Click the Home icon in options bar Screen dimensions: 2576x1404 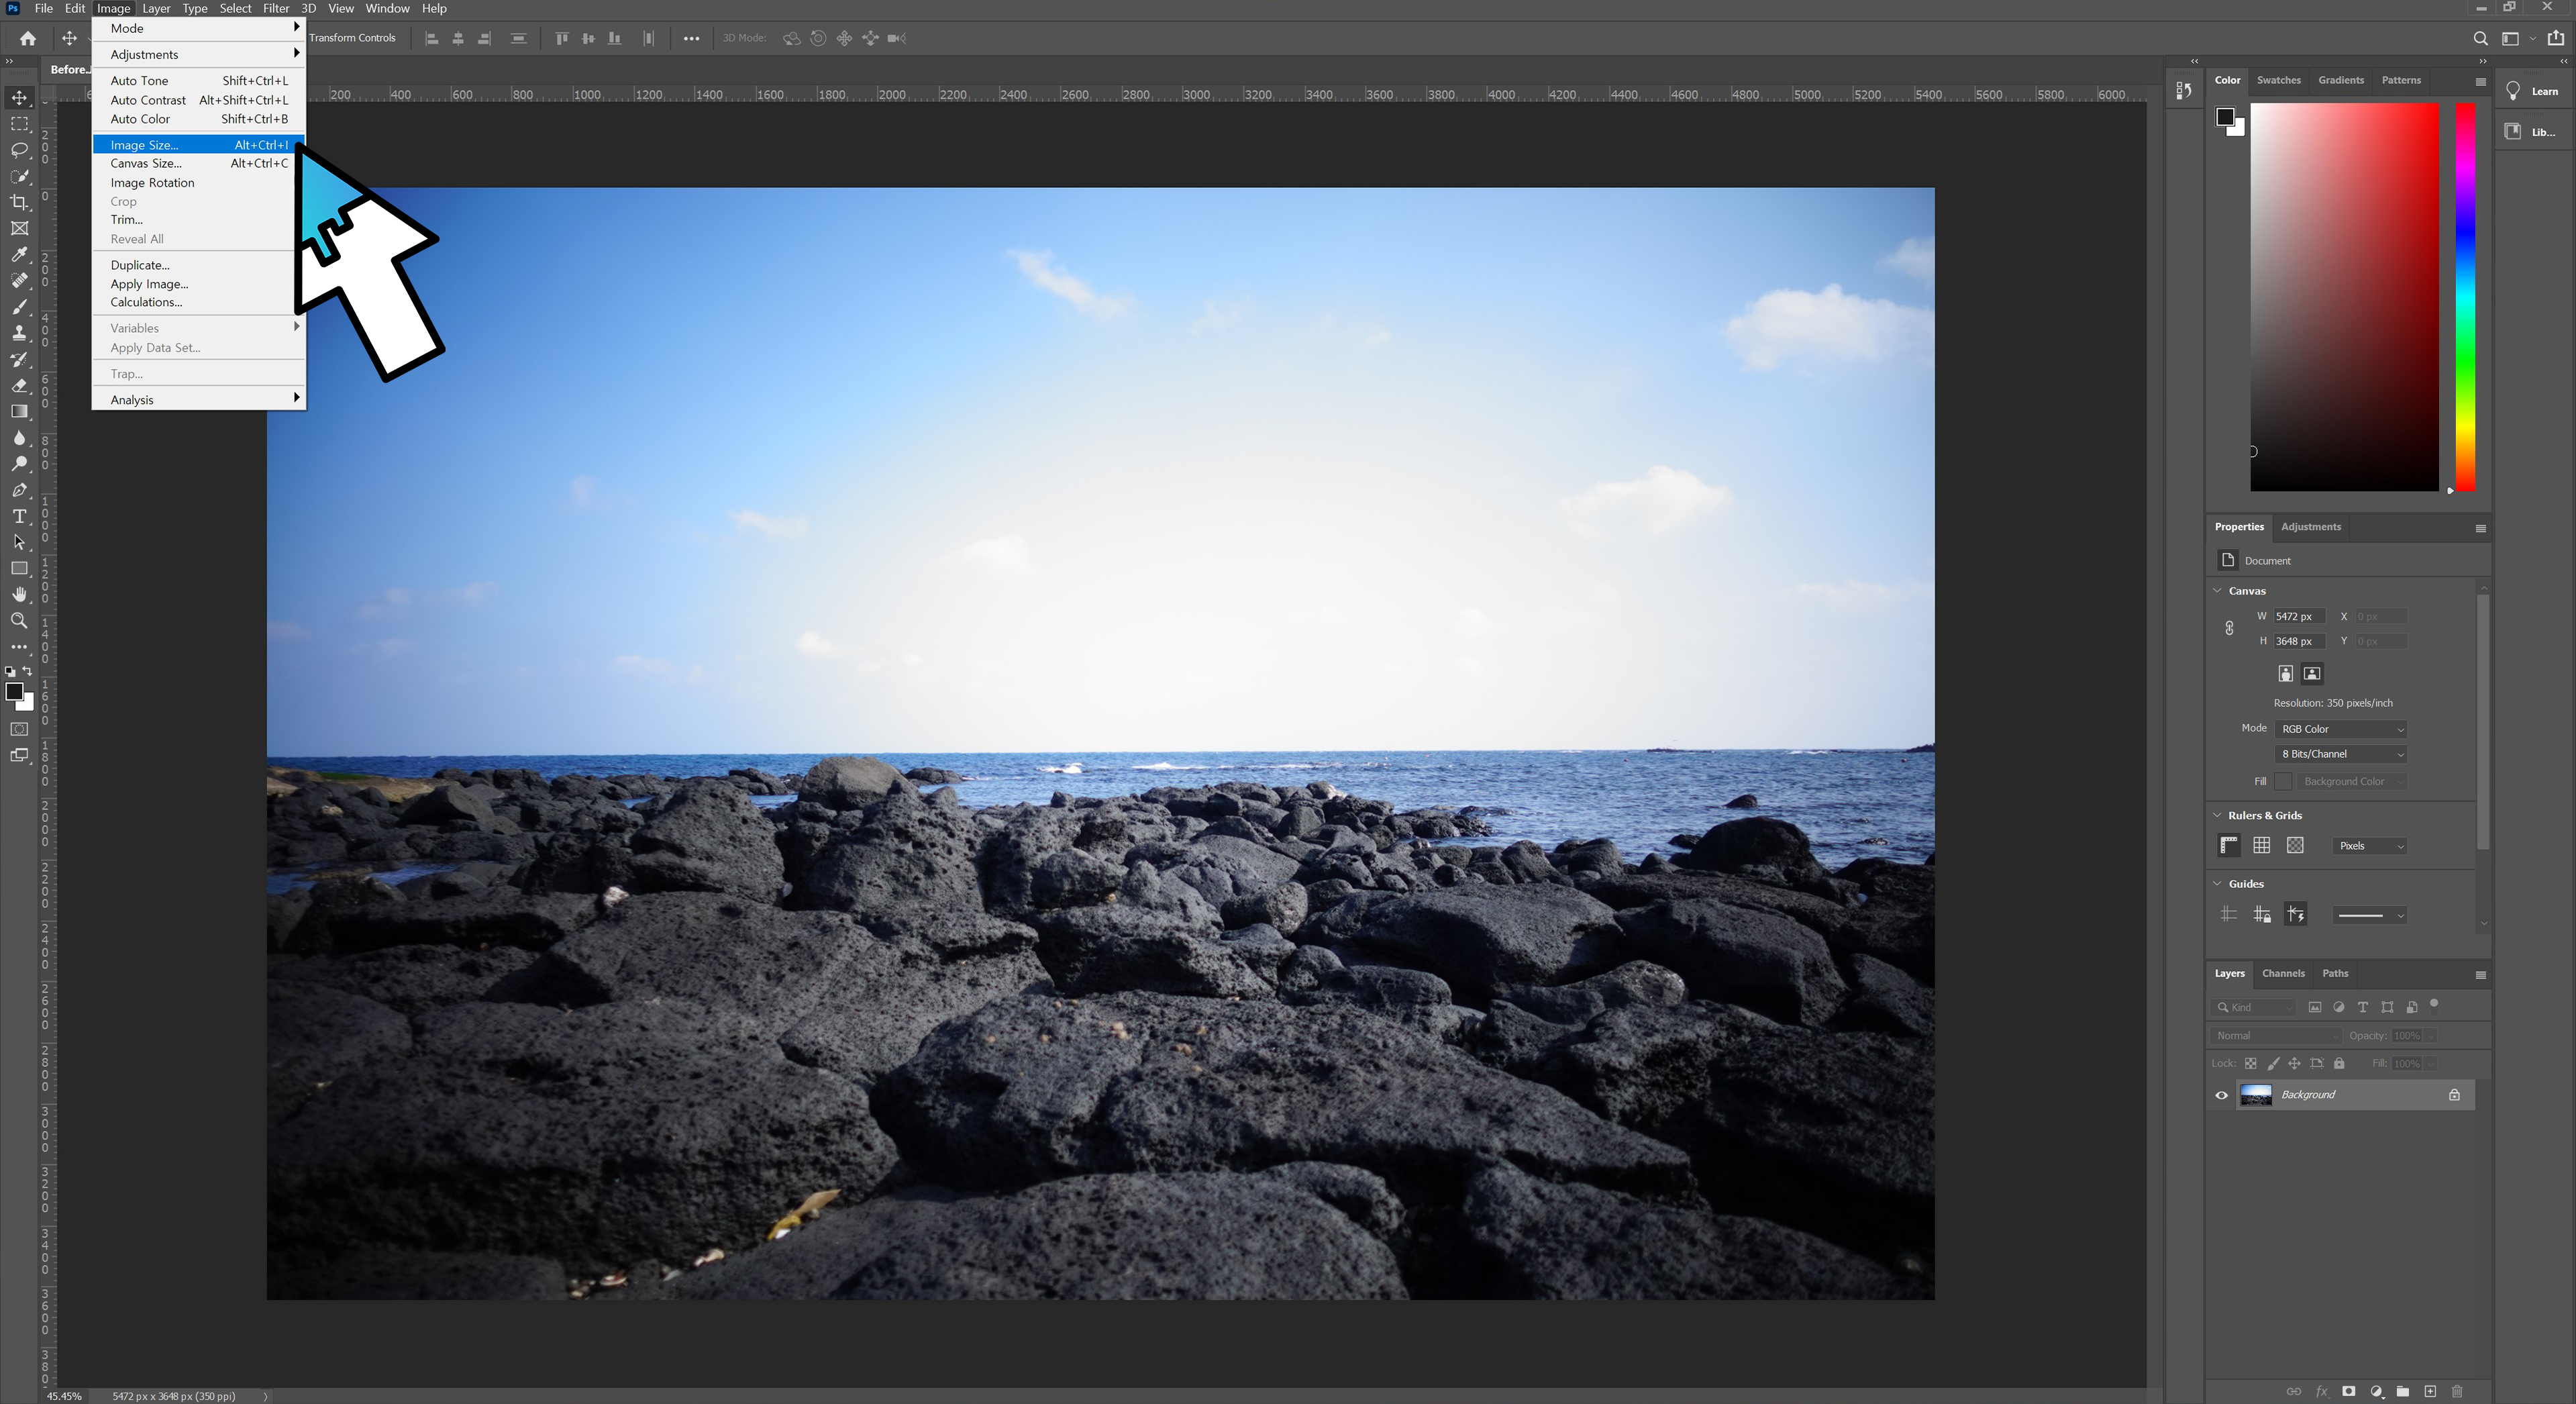28,38
